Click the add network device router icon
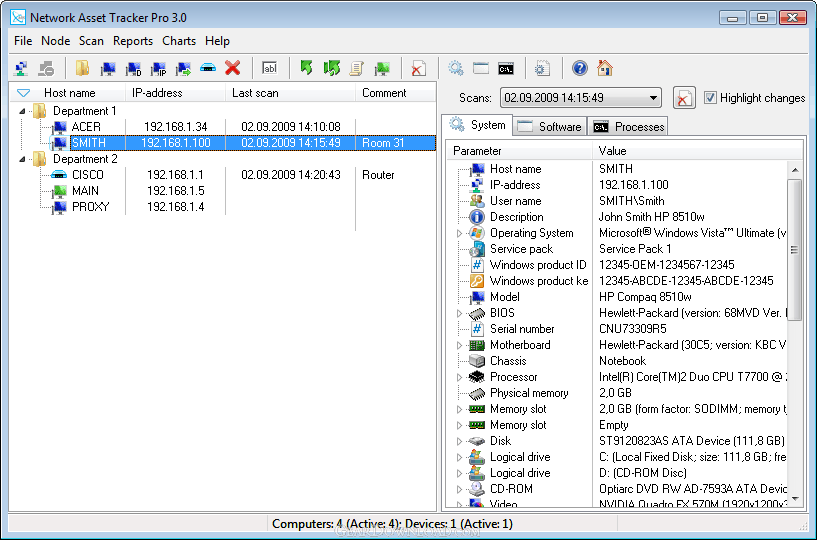817x540 pixels. pyautogui.click(x=208, y=68)
